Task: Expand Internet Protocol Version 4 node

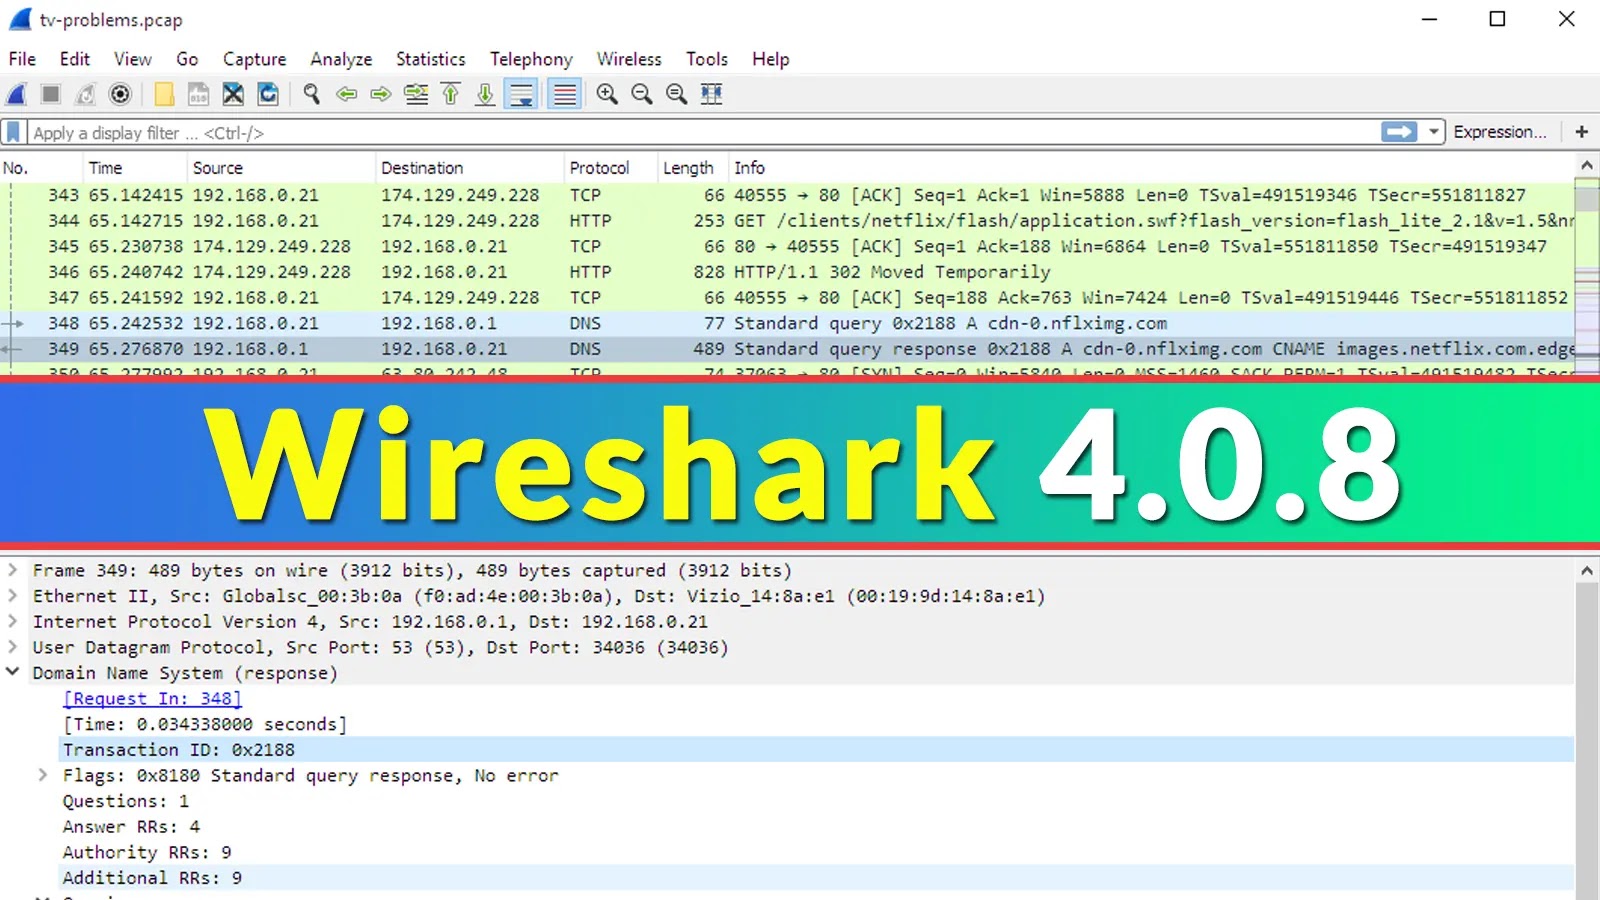Action: [12, 621]
